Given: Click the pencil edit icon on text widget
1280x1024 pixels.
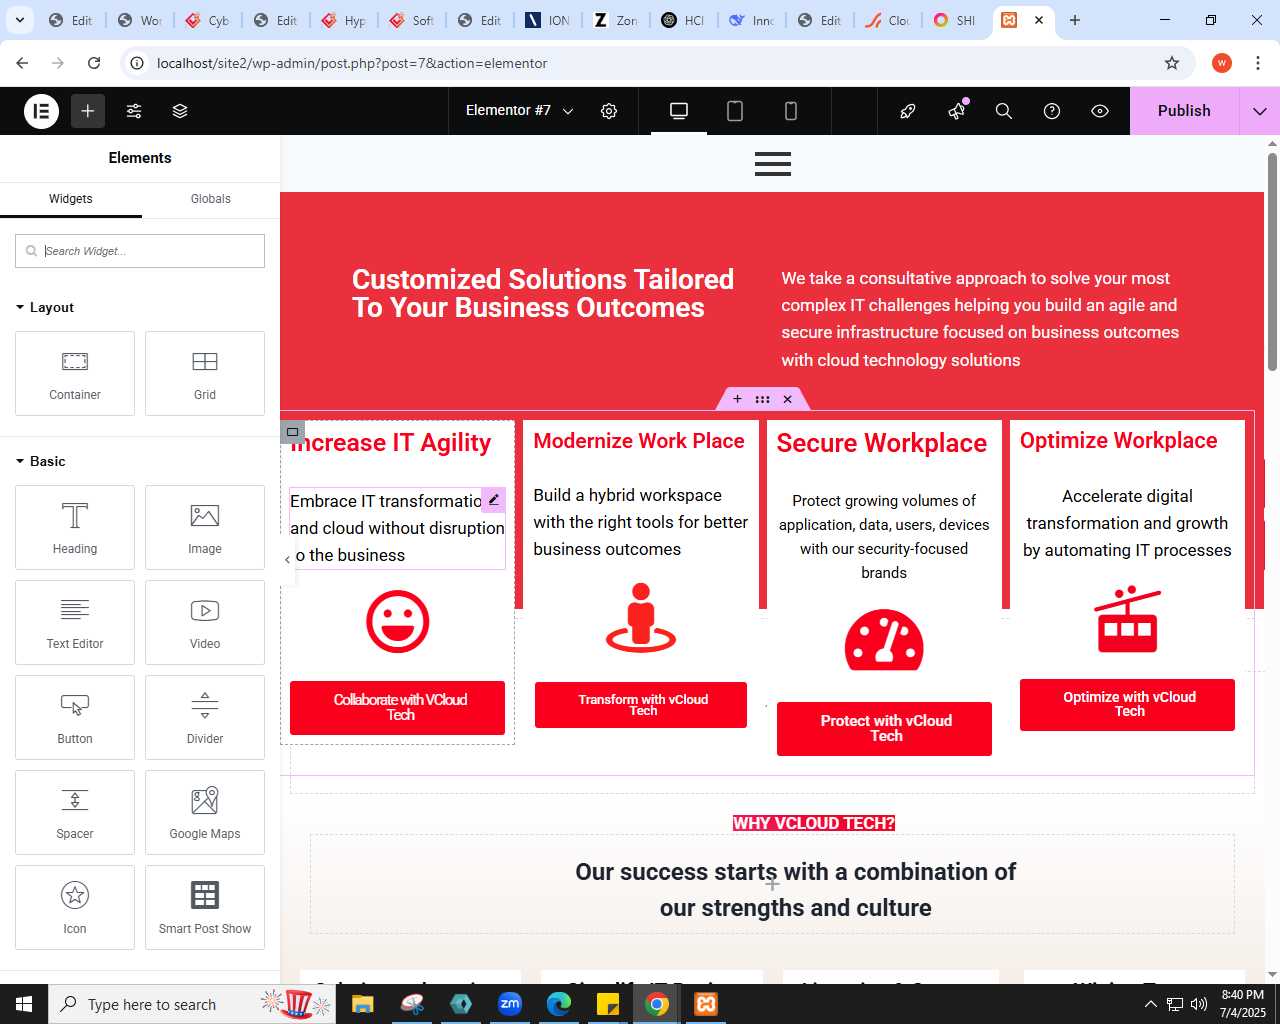Looking at the screenshot, I should coord(494,499).
